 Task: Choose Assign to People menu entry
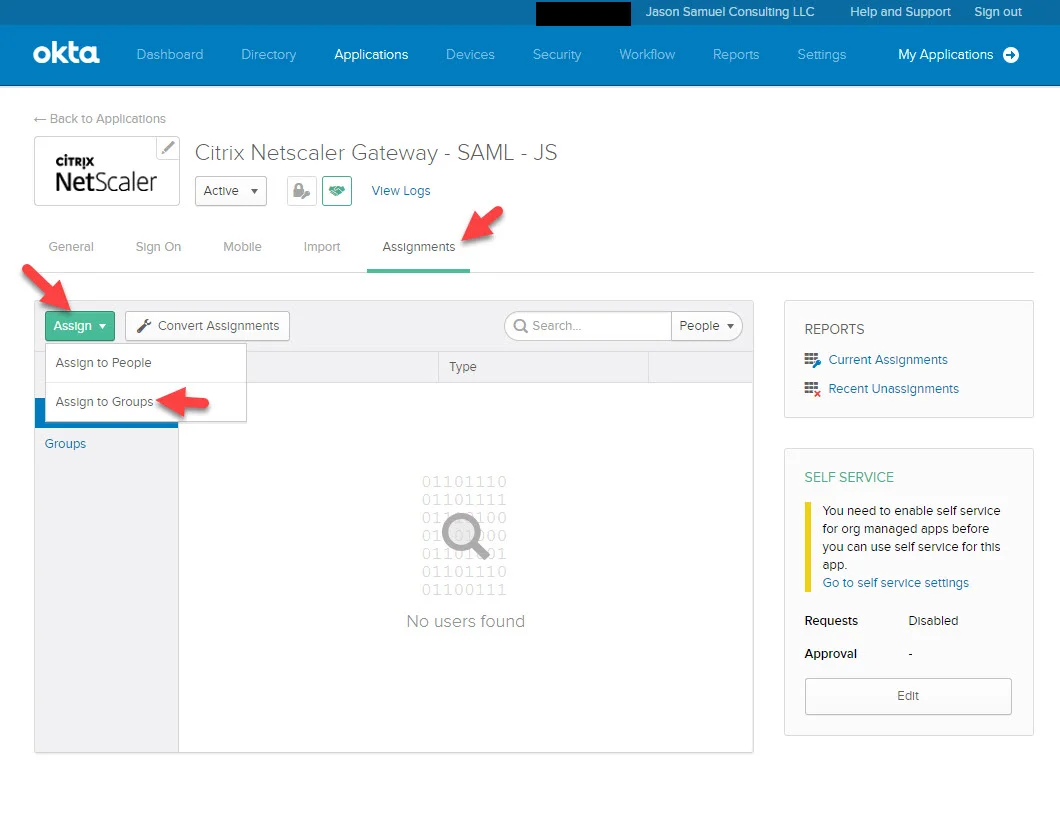point(145,363)
